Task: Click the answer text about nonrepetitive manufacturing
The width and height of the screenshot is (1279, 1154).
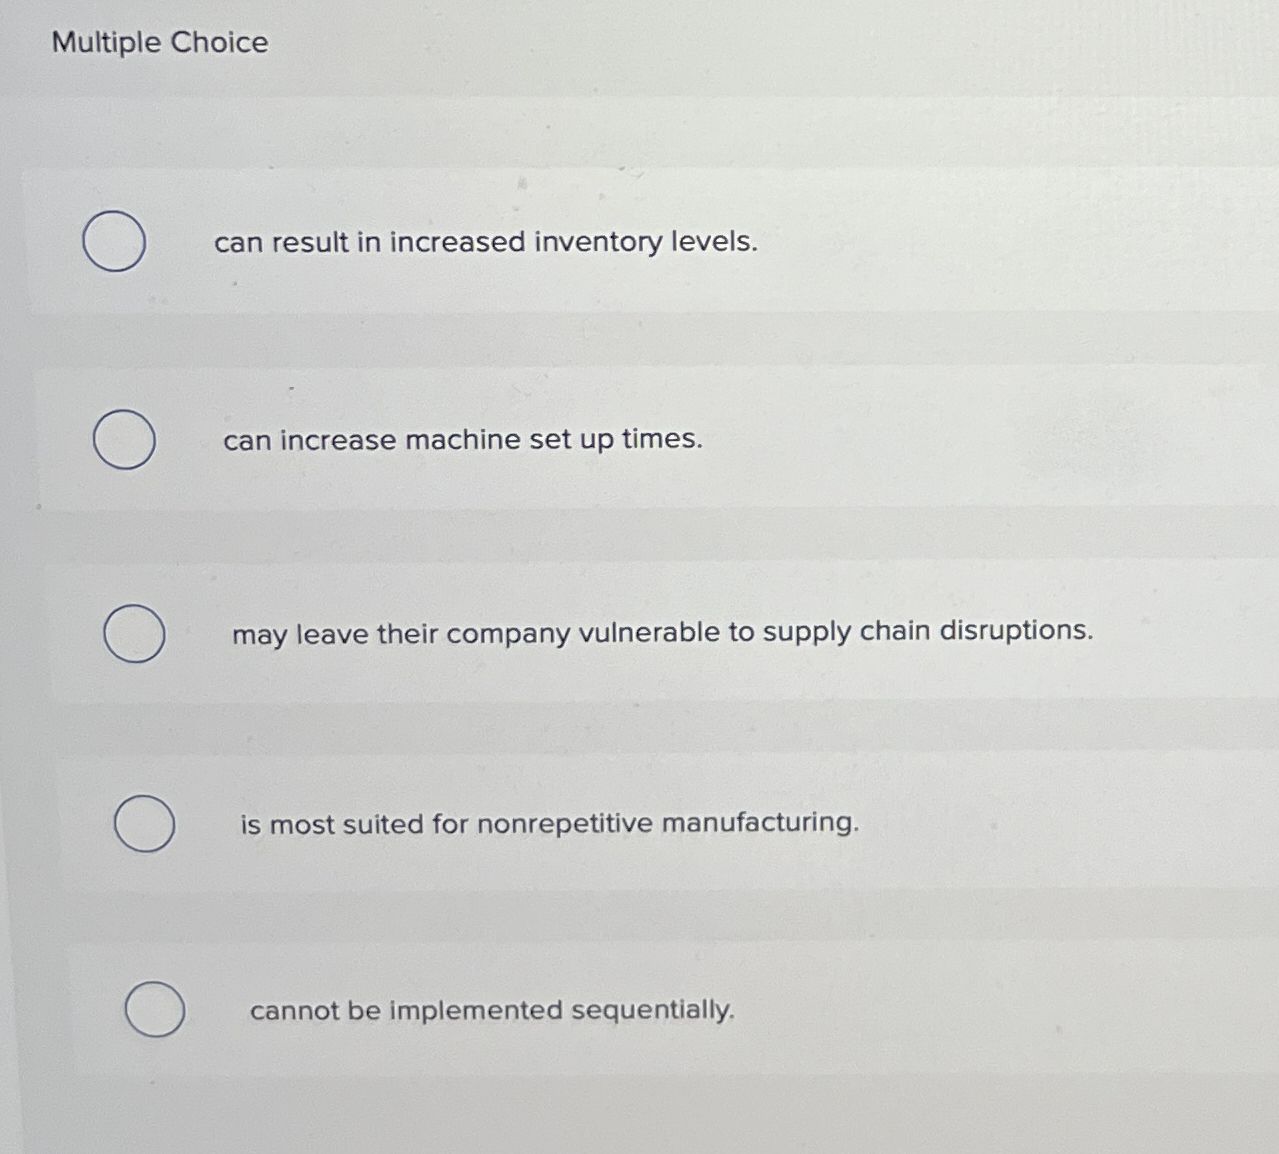Action: [x=551, y=824]
